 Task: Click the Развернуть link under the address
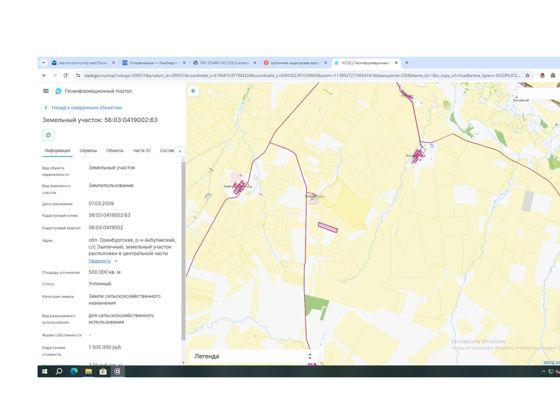pos(100,261)
